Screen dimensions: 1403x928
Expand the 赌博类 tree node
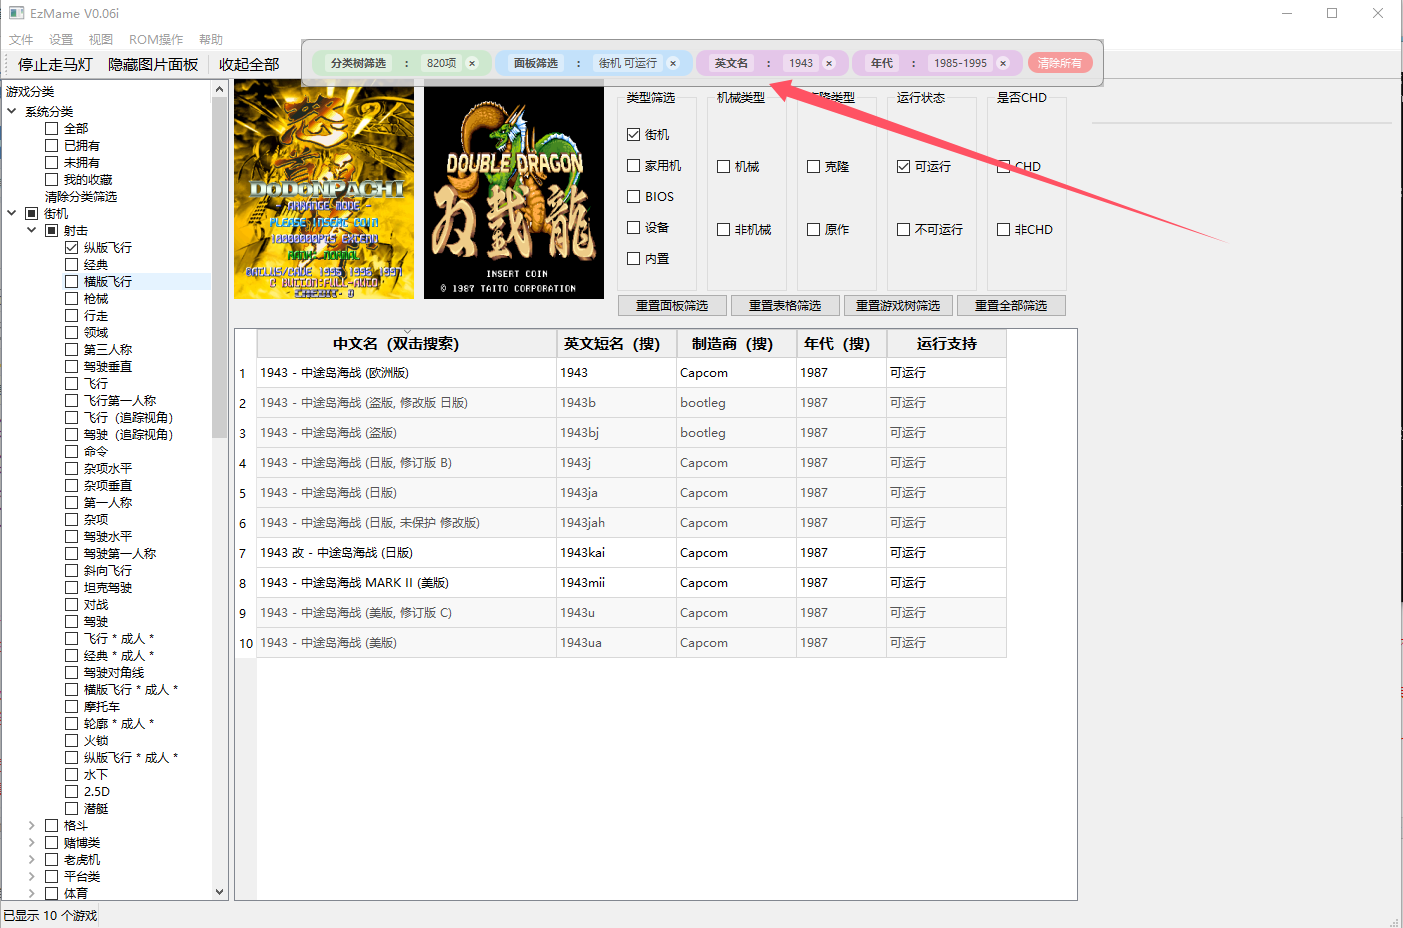(32, 843)
